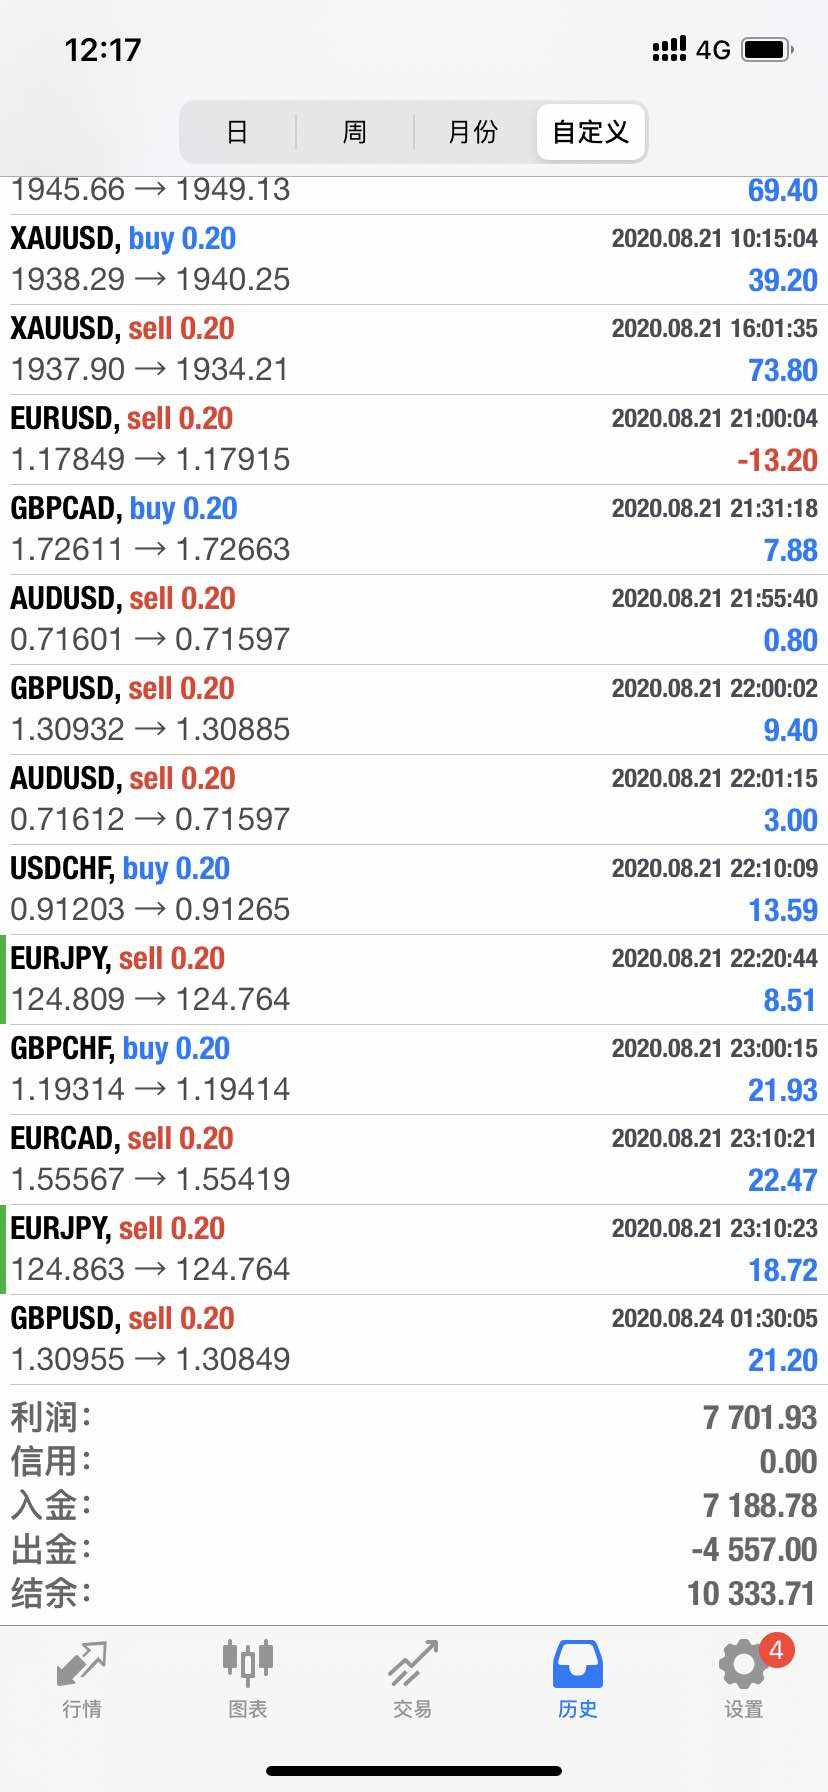Select XAUUSD buy trade at 10:15:04

pos(414,259)
